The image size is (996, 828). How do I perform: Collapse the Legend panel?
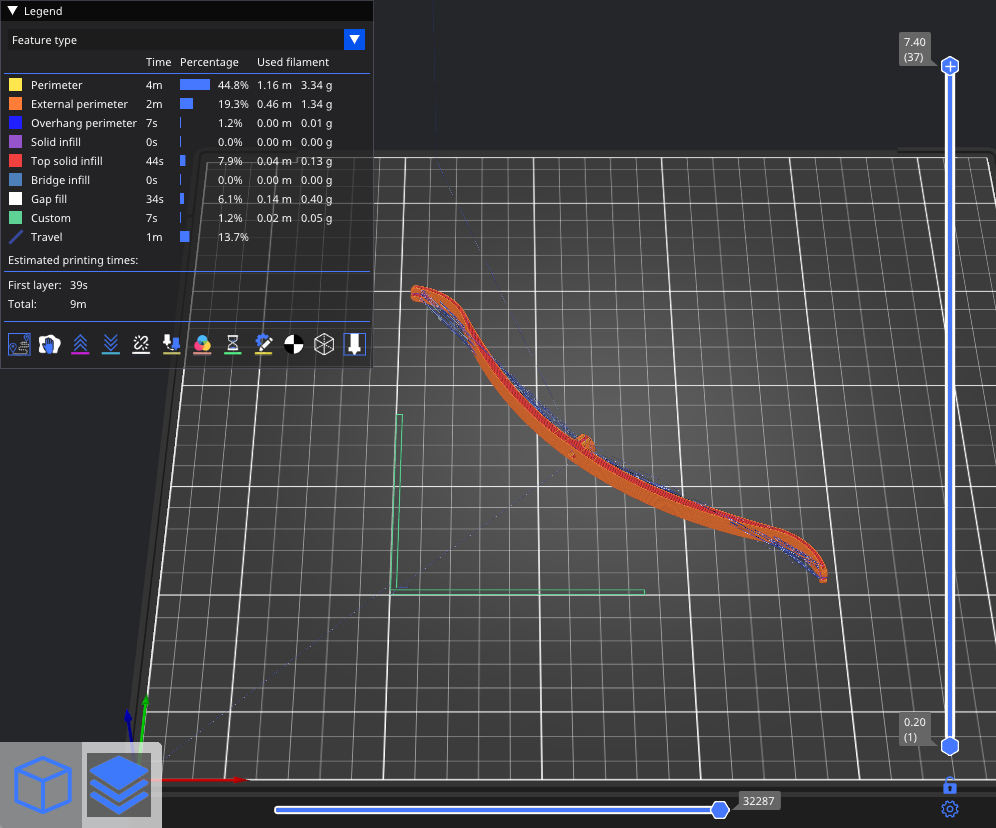click(x=13, y=11)
